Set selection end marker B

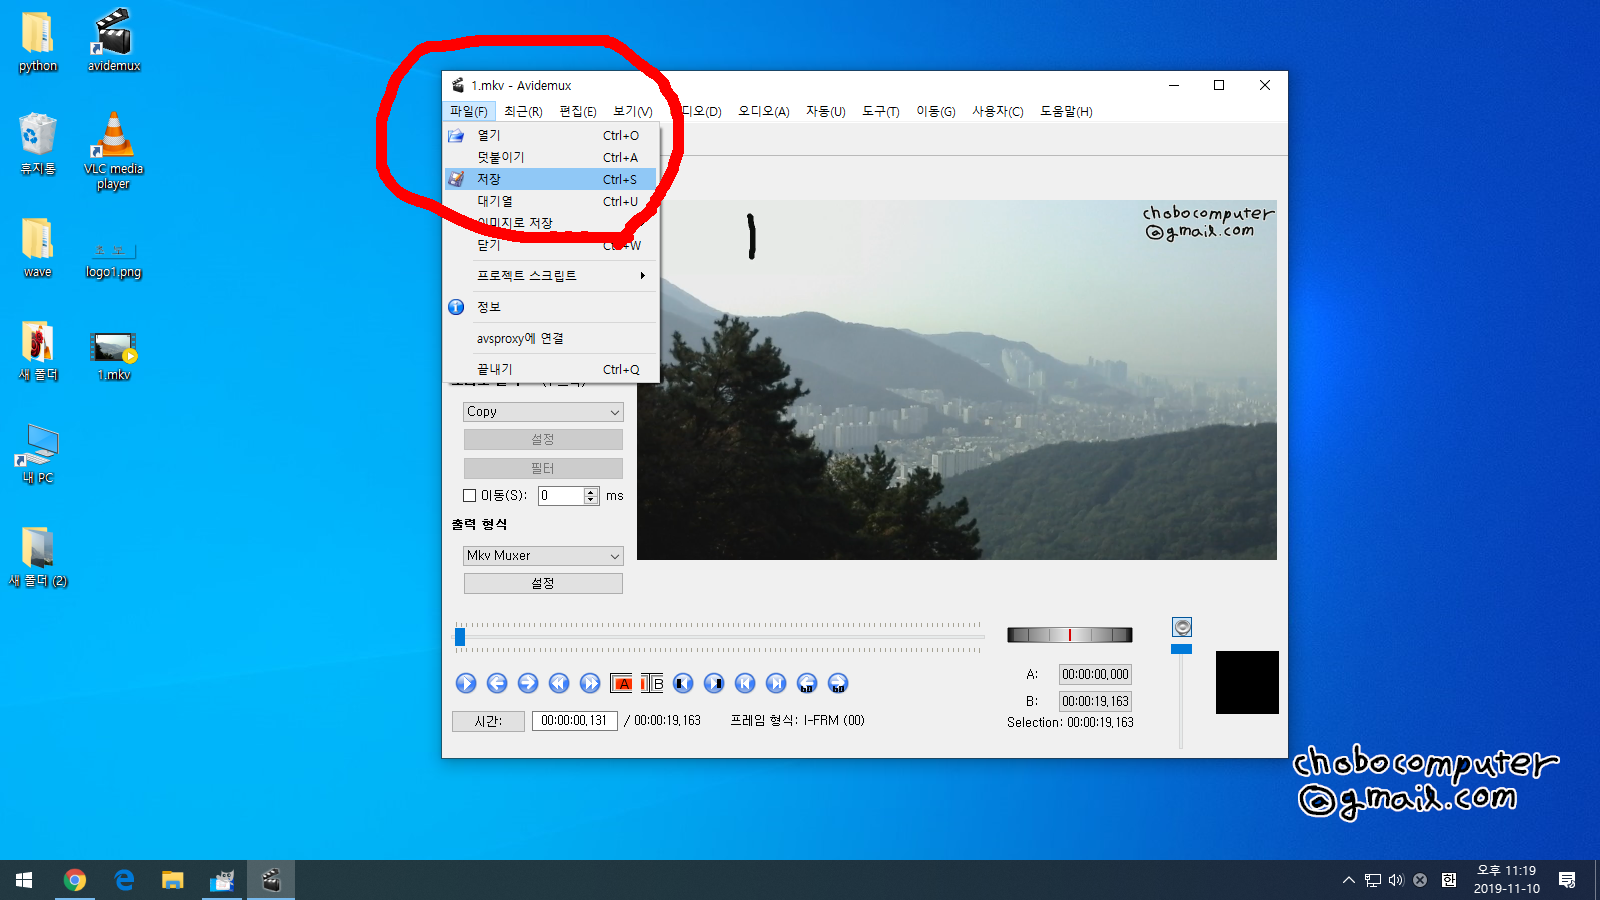coord(652,683)
